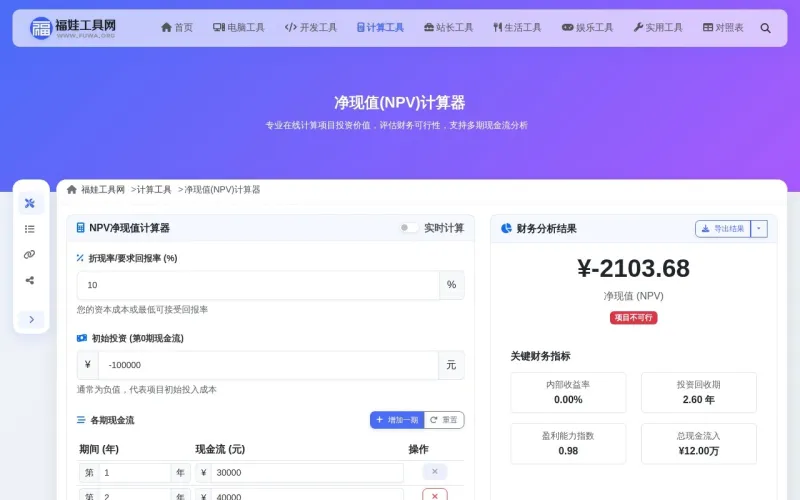Click the 净现值(NPV)计算器 breadcrumb

222,190
